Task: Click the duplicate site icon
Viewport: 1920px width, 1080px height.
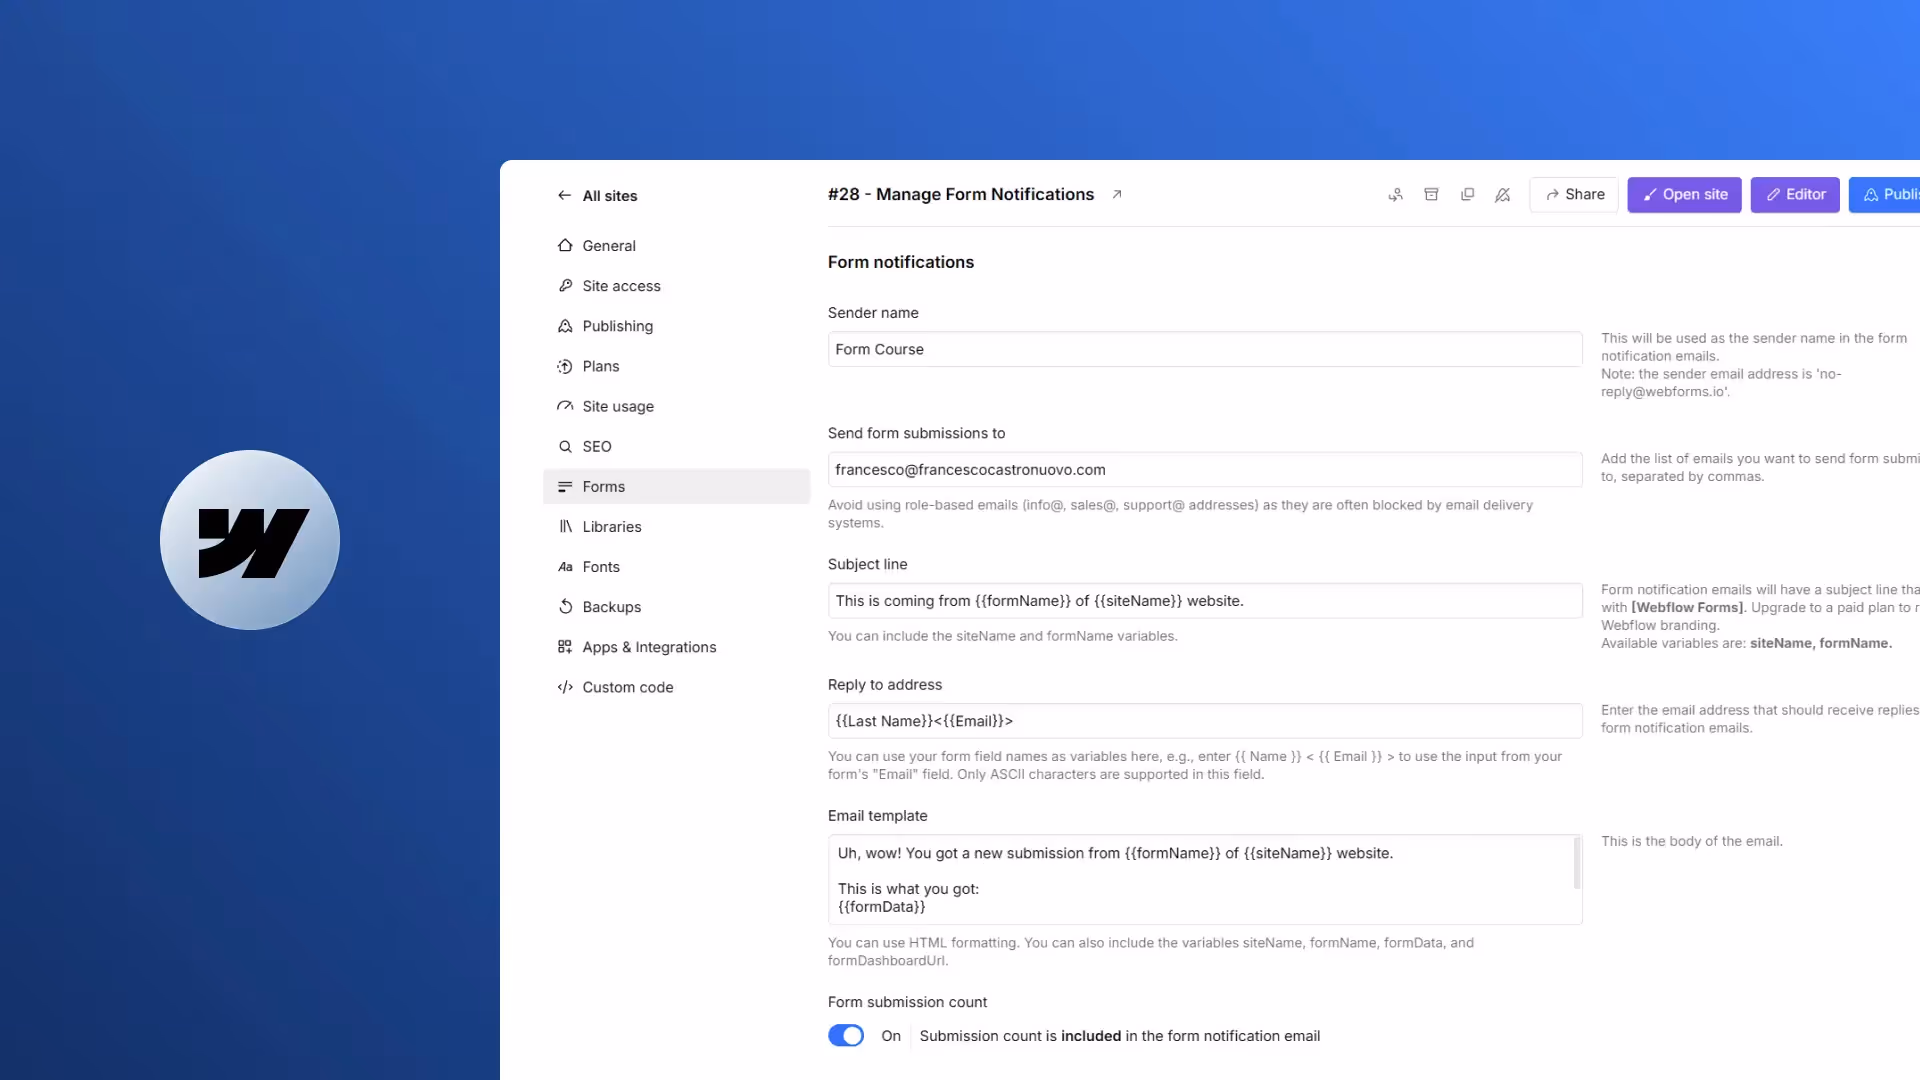Action: (x=1467, y=195)
